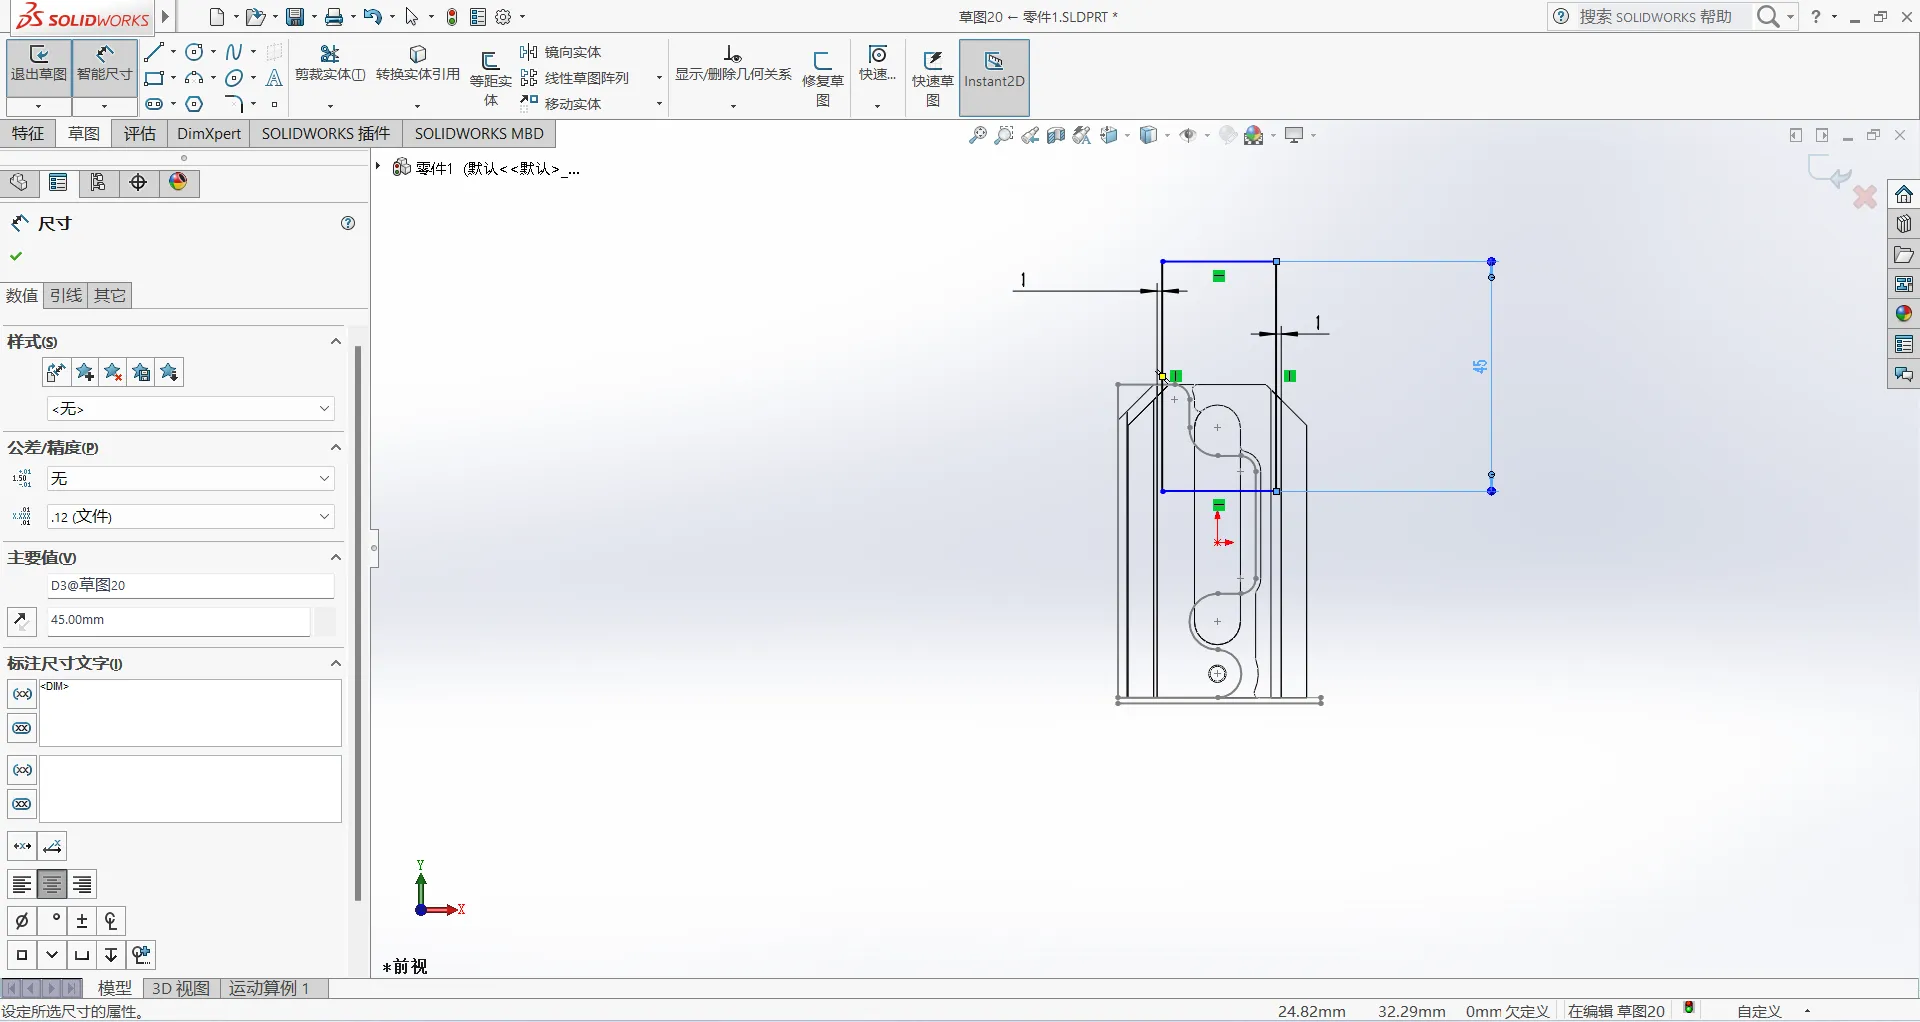Open the tolerance type 无 dropdown

[190, 479]
